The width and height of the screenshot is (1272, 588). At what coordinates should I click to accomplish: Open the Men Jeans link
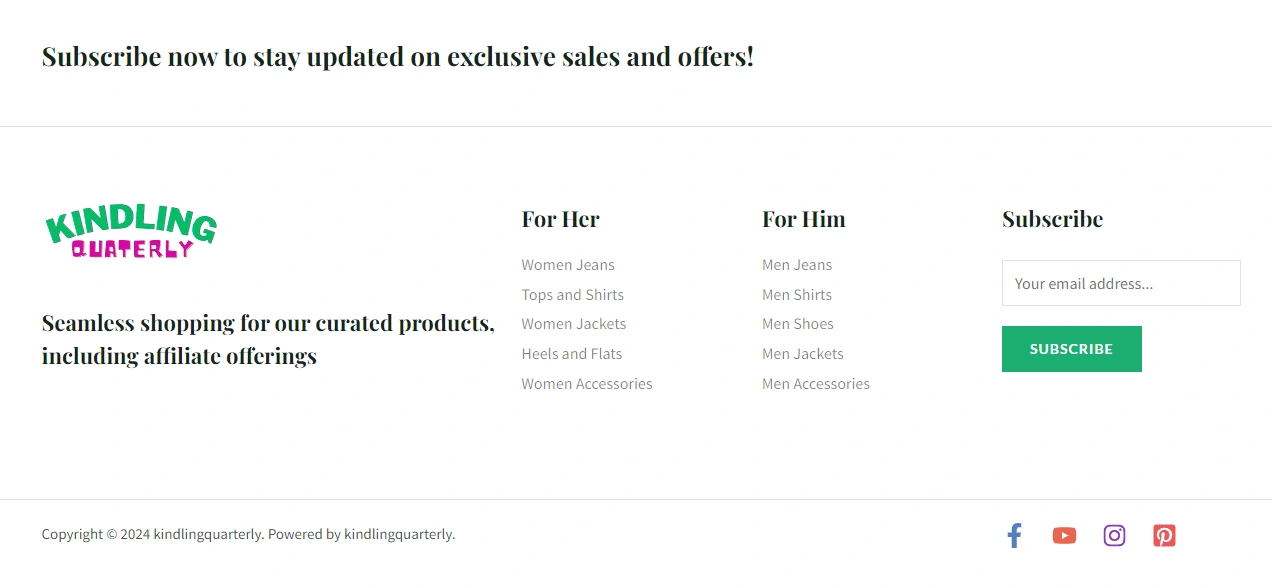[x=797, y=265]
